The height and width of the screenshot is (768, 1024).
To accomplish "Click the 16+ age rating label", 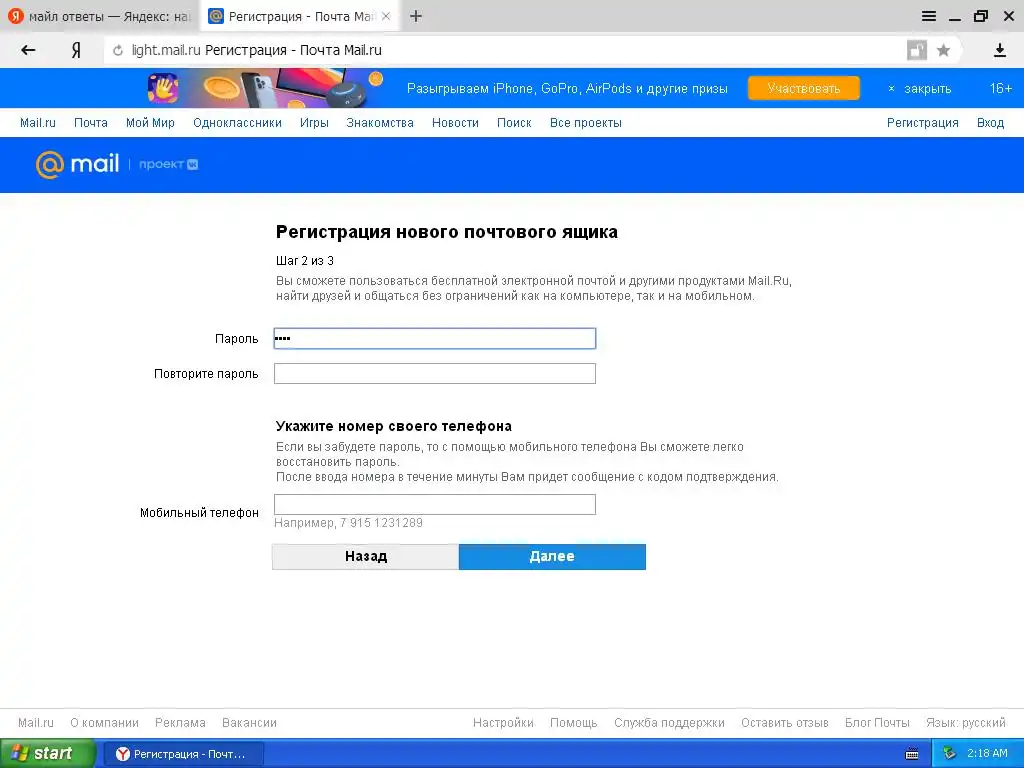I will coord(1000,89).
